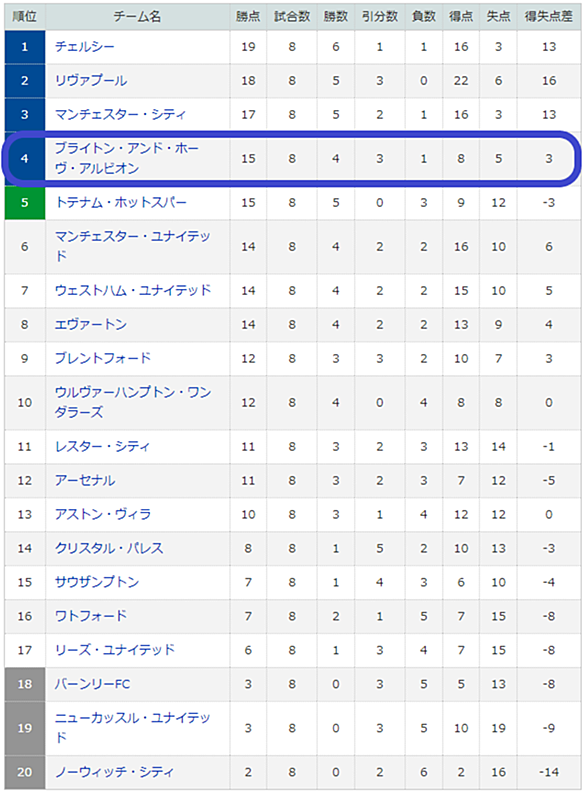Select アストン・ヴィラ team link
Screen dimensions: 586x793
[103, 514]
